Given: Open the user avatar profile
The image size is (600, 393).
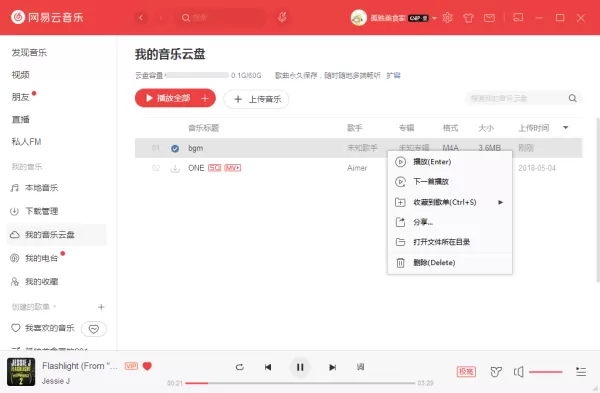Looking at the screenshot, I should click(x=359, y=18).
